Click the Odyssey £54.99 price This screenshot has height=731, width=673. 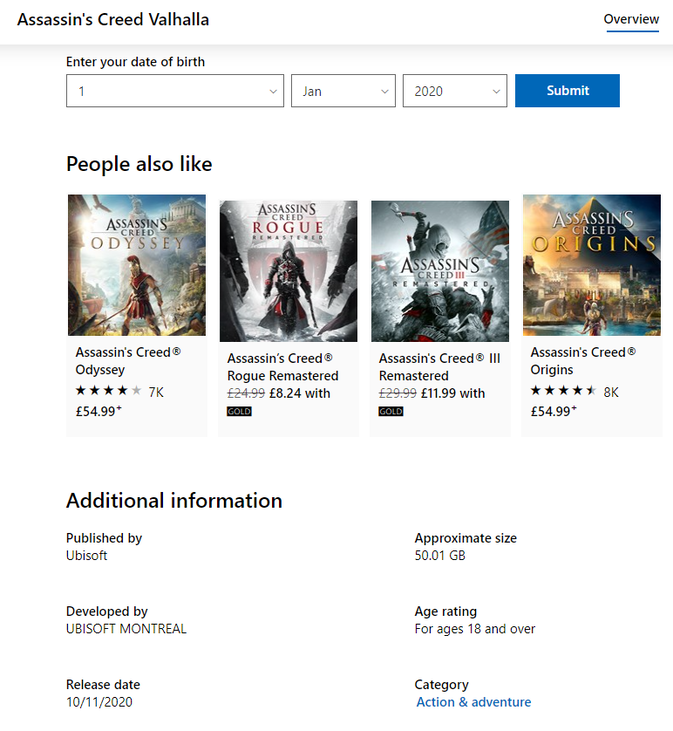tap(98, 411)
